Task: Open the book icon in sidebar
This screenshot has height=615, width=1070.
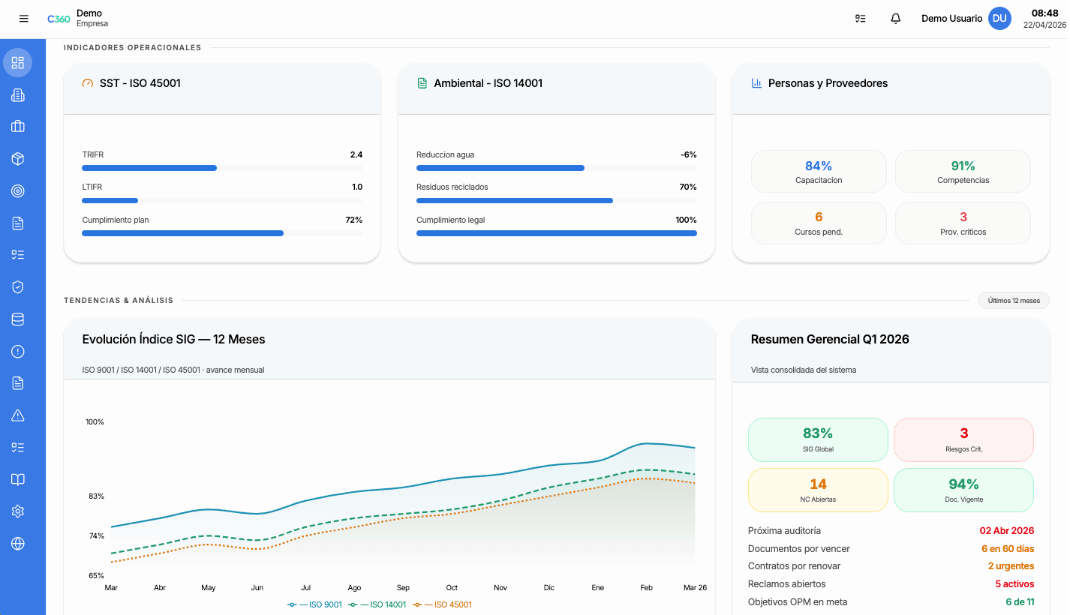Action: 17,479
